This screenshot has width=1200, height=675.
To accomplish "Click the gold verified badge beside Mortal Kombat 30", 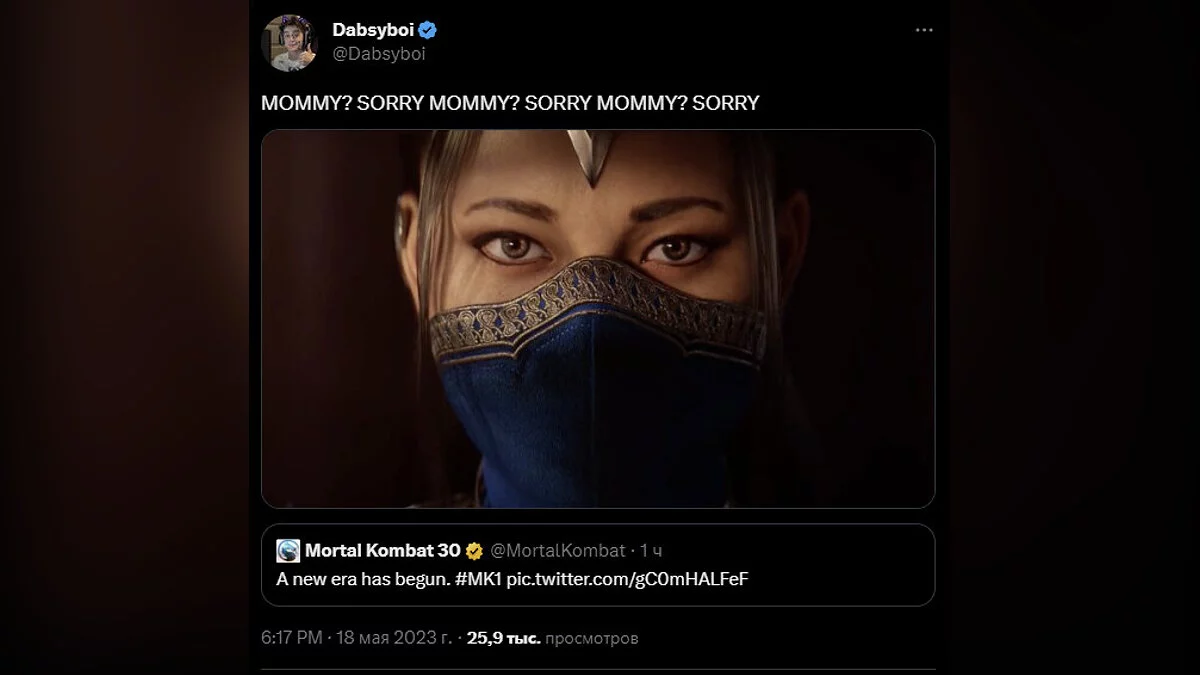I will (474, 551).
